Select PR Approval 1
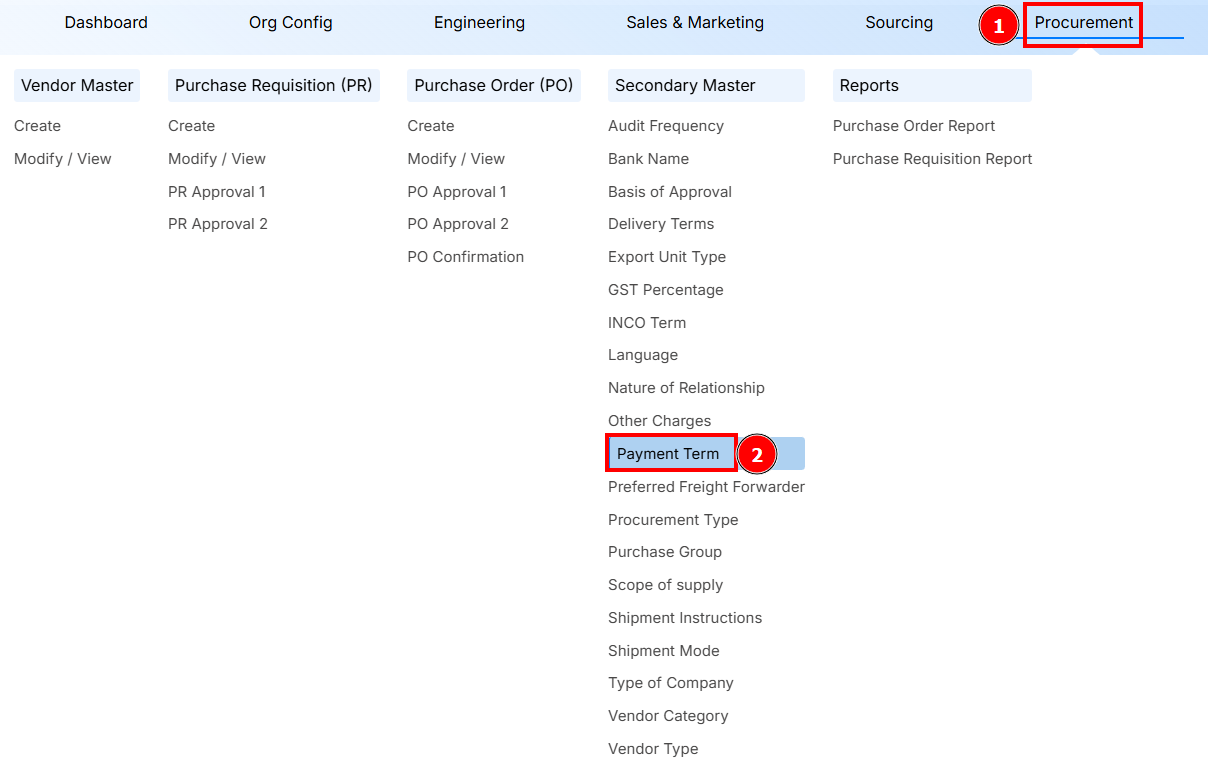Image resolution: width=1208 pixels, height=782 pixels. pyautogui.click(x=217, y=191)
